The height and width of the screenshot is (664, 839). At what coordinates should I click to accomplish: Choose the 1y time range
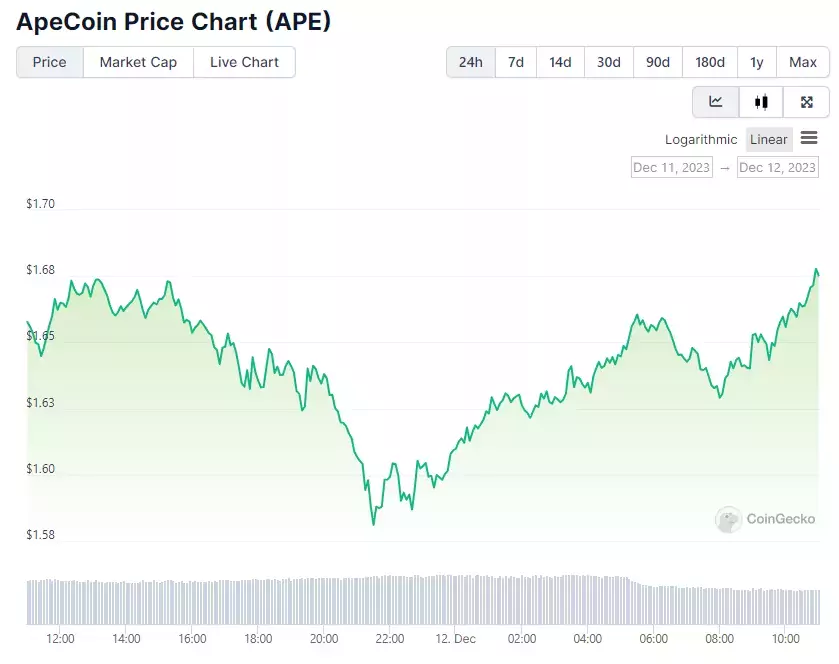[x=757, y=62]
